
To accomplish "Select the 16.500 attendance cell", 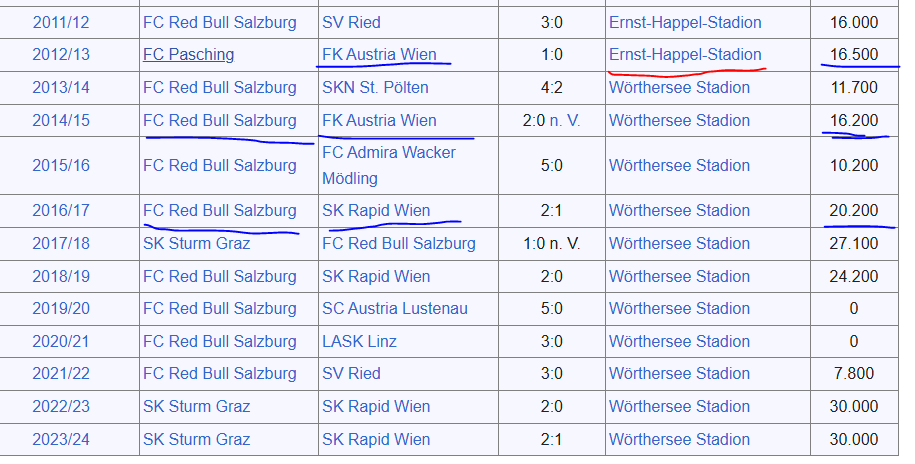I will coord(853,55).
